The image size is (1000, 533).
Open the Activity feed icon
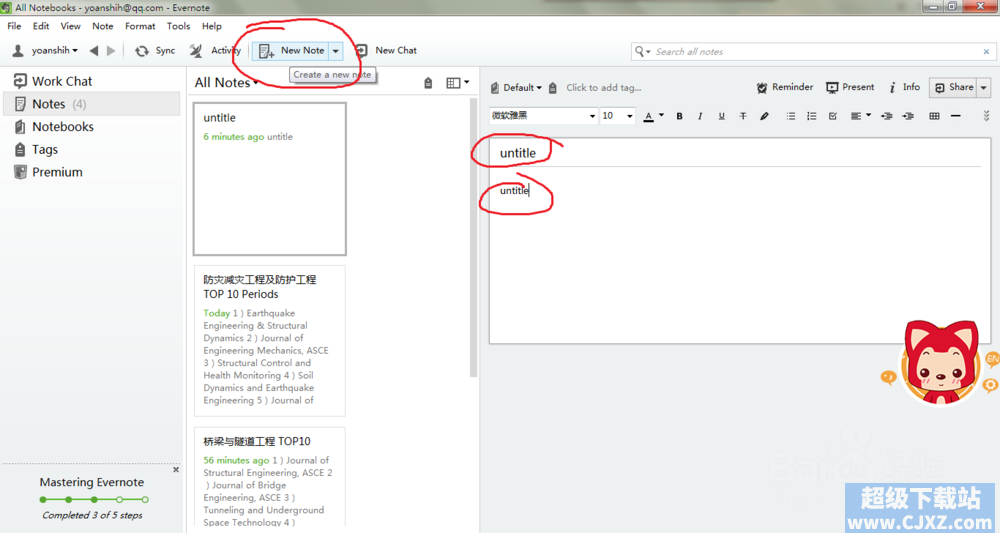click(196, 50)
